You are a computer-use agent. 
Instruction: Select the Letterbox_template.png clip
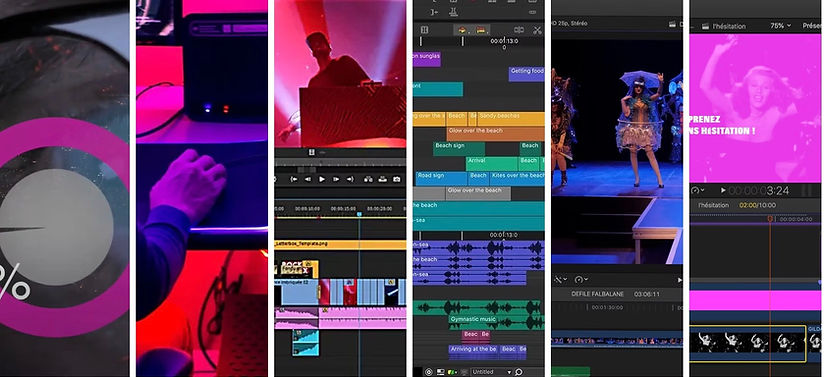coord(340,245)
